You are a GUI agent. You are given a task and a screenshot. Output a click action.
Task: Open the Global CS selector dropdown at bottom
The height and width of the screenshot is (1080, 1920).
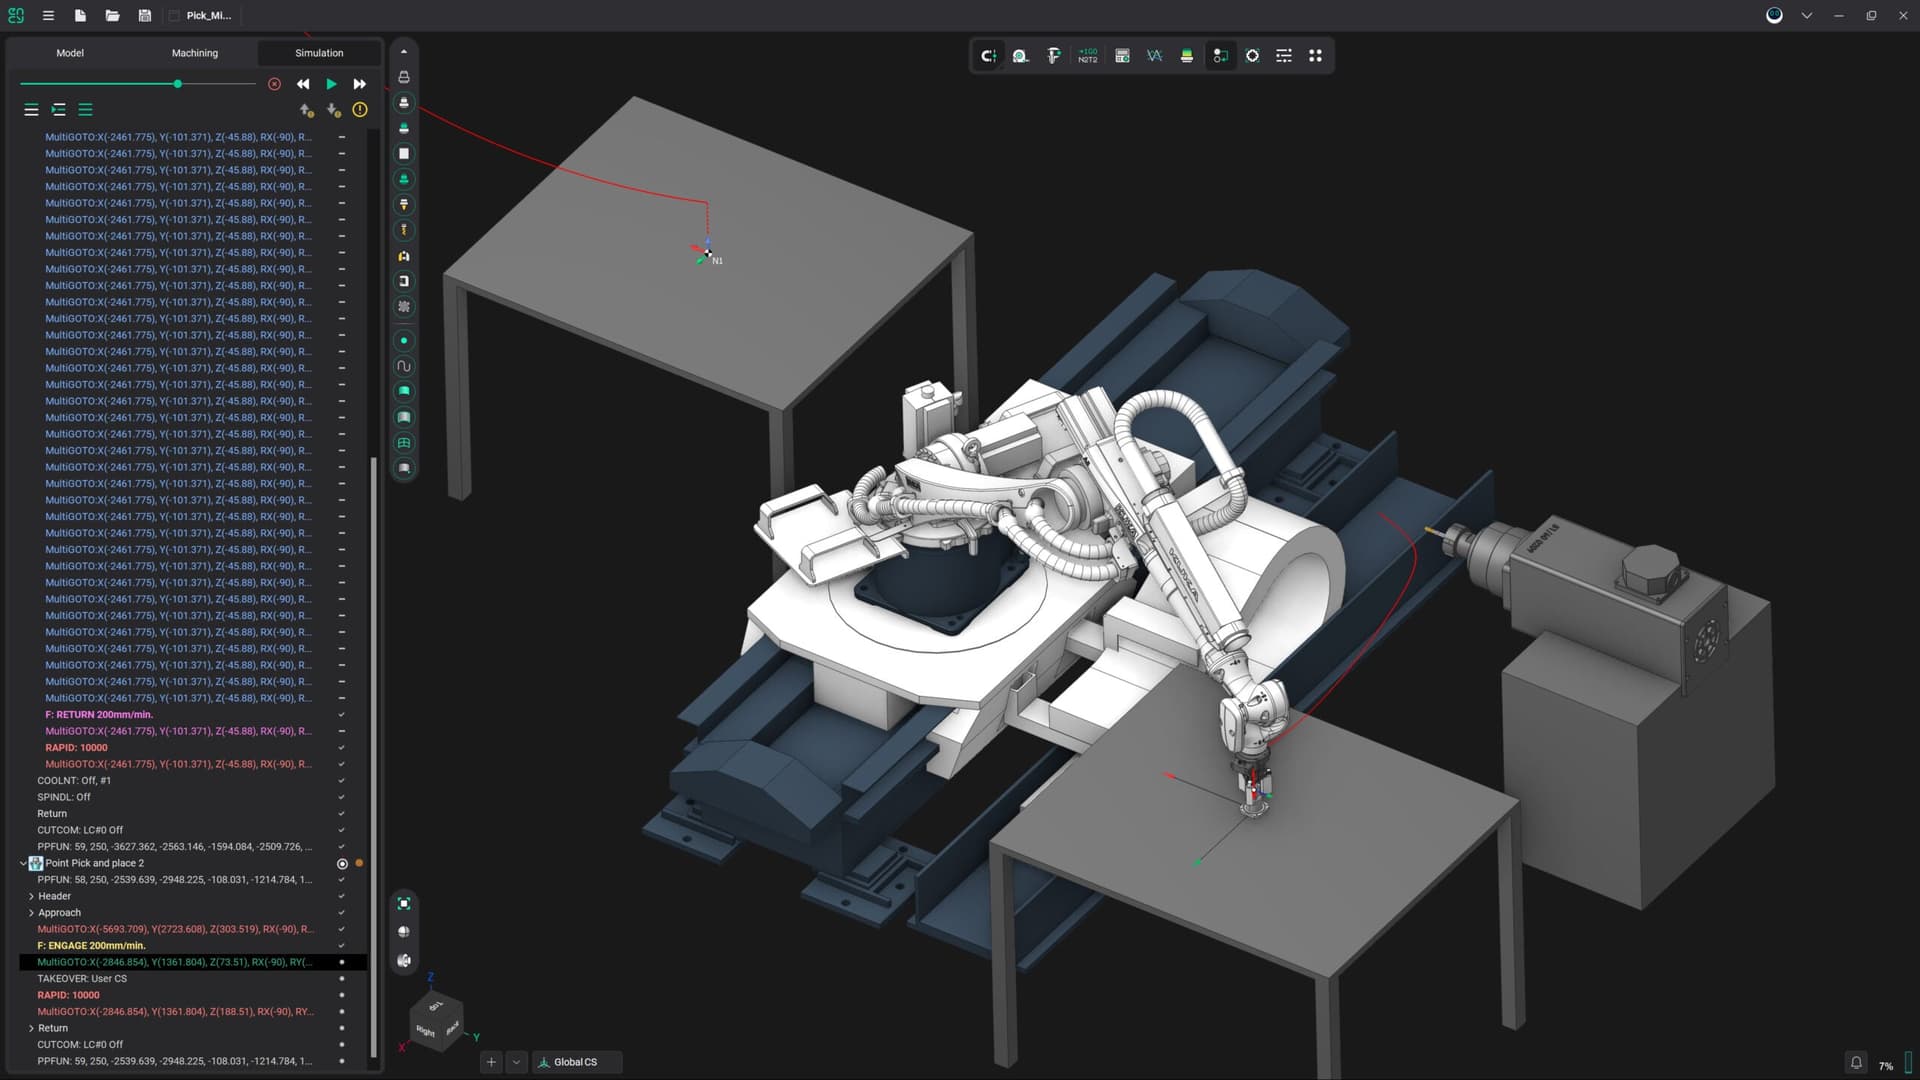(577, 1061)
